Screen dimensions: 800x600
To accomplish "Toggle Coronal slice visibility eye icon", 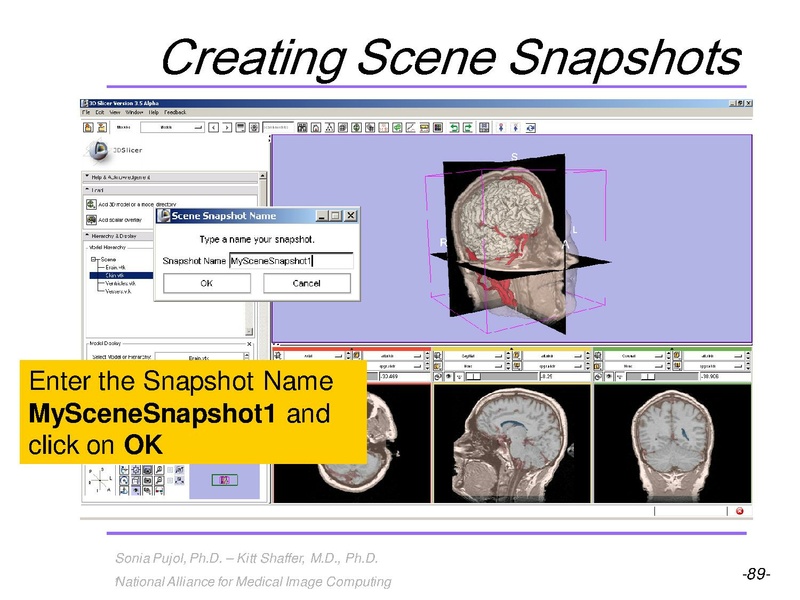I will [x=609, y=377].
